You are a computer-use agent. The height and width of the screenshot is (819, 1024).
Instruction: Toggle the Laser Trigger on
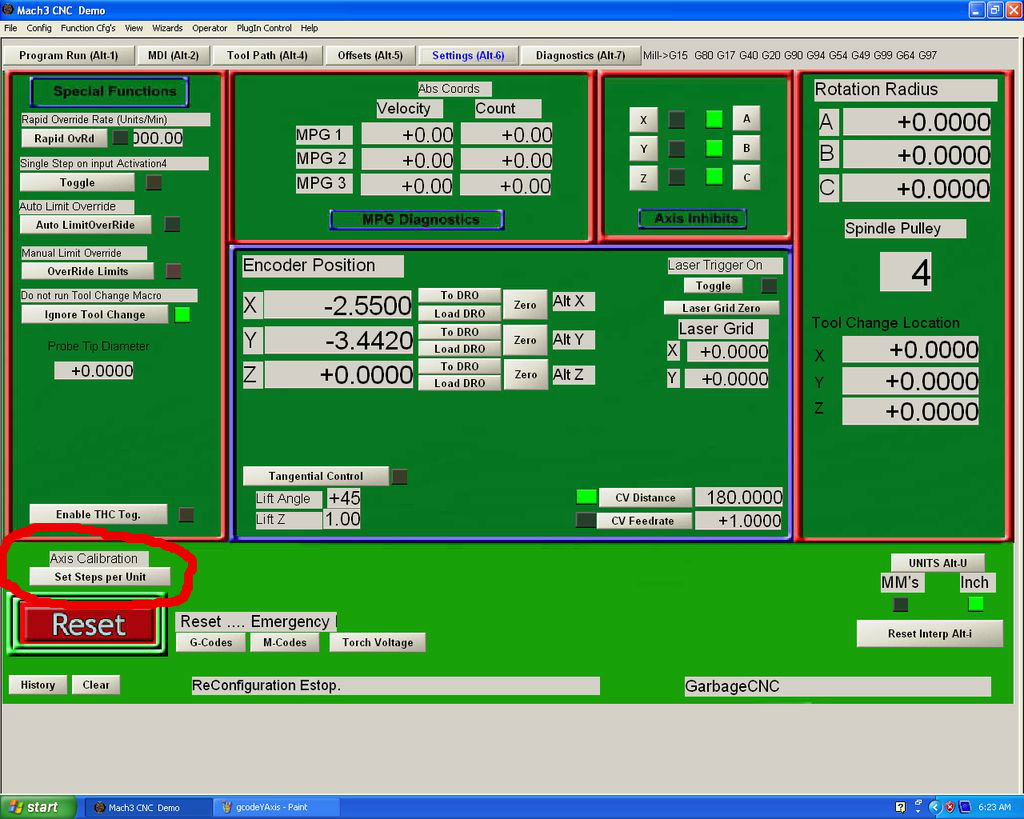tap(712, 285)
